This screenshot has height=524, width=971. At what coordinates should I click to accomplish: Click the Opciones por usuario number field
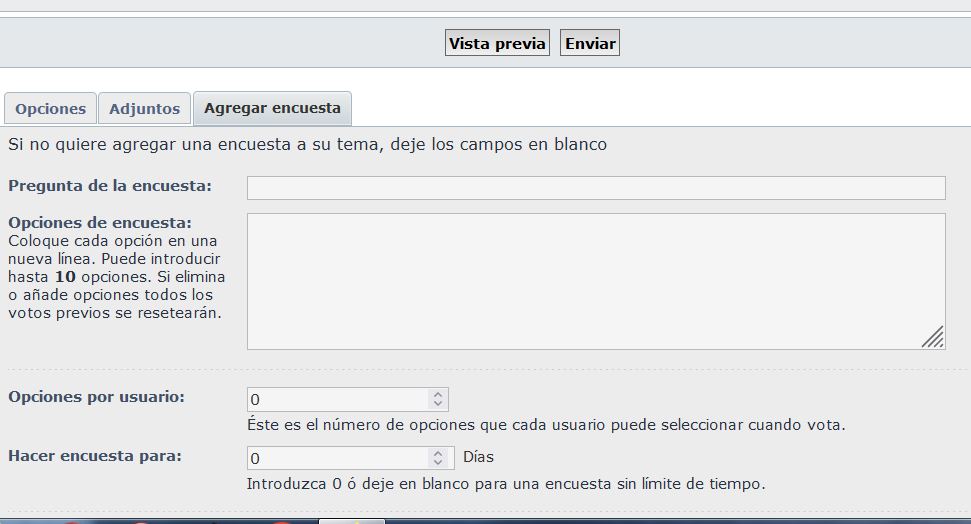(x=337, y=399)
